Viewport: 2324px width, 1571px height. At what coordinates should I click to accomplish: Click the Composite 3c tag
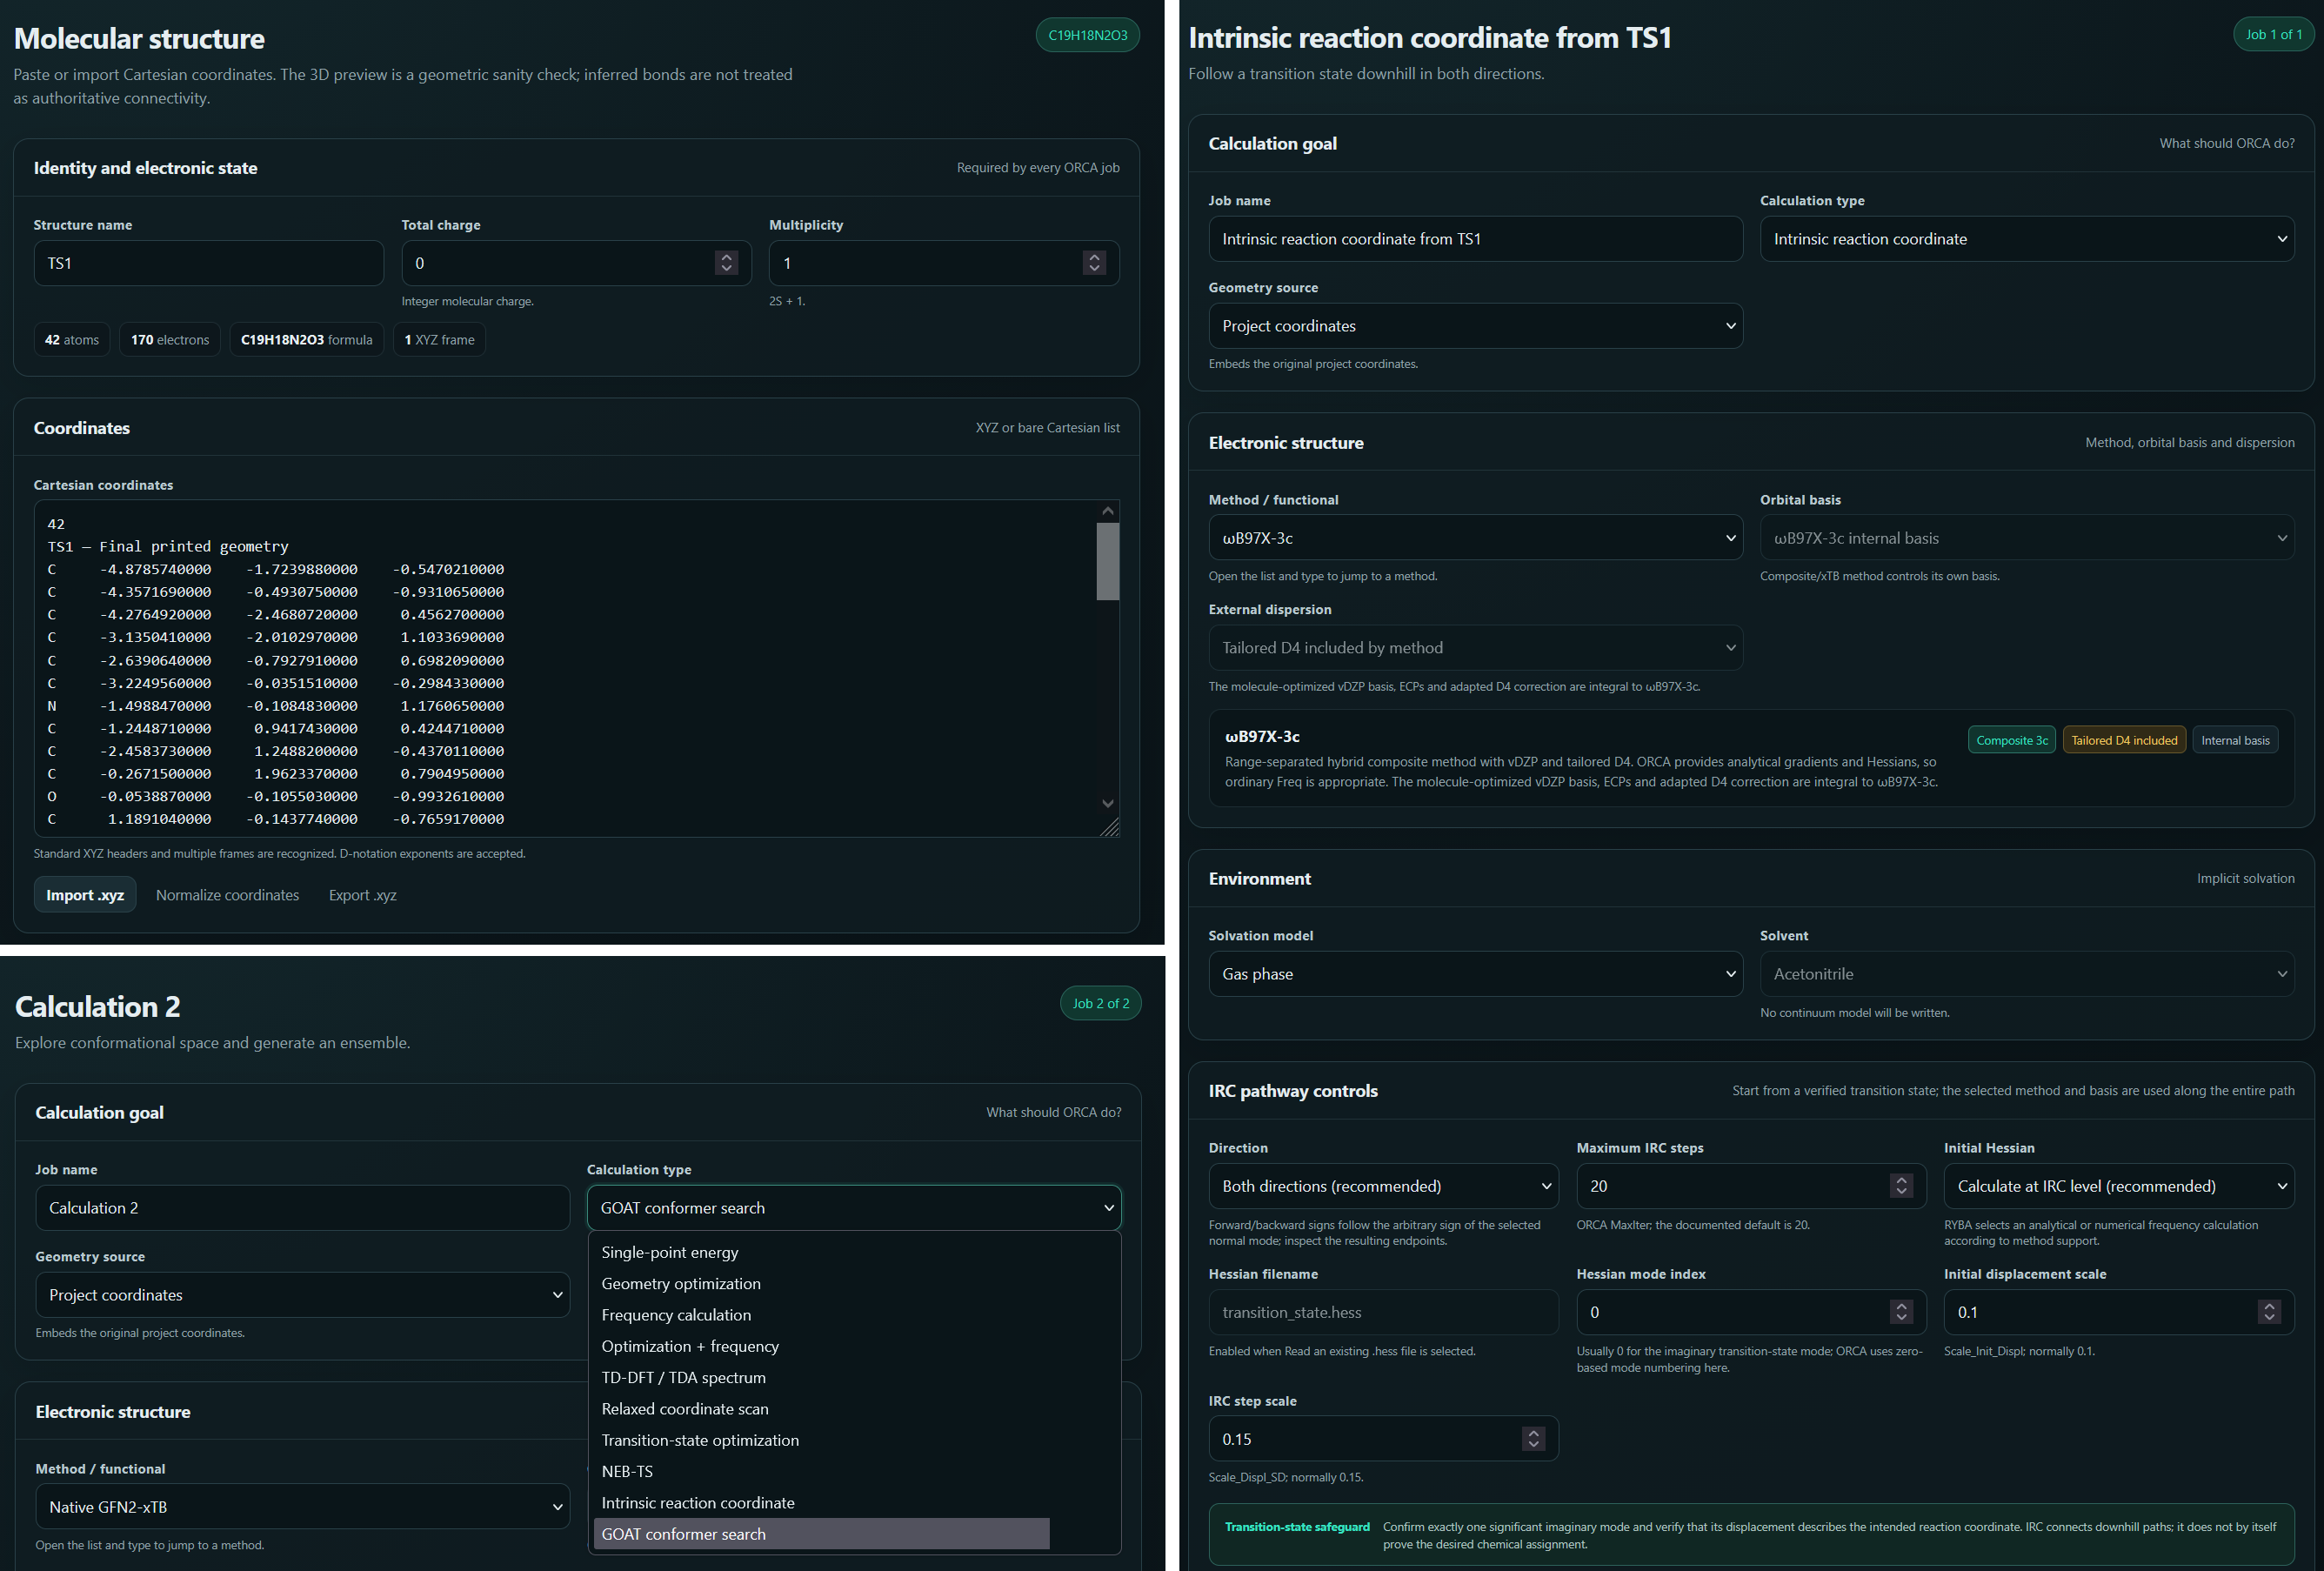pos(2012,740)
